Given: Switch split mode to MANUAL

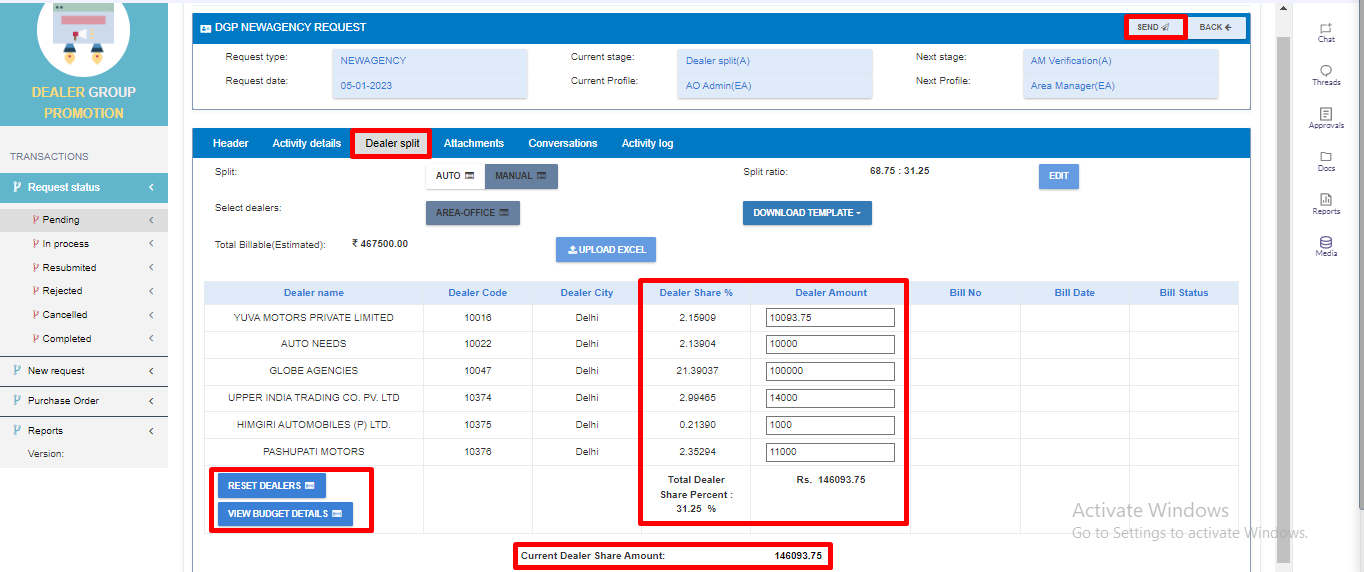Looking at the screenshot, I should pos(521,176).
